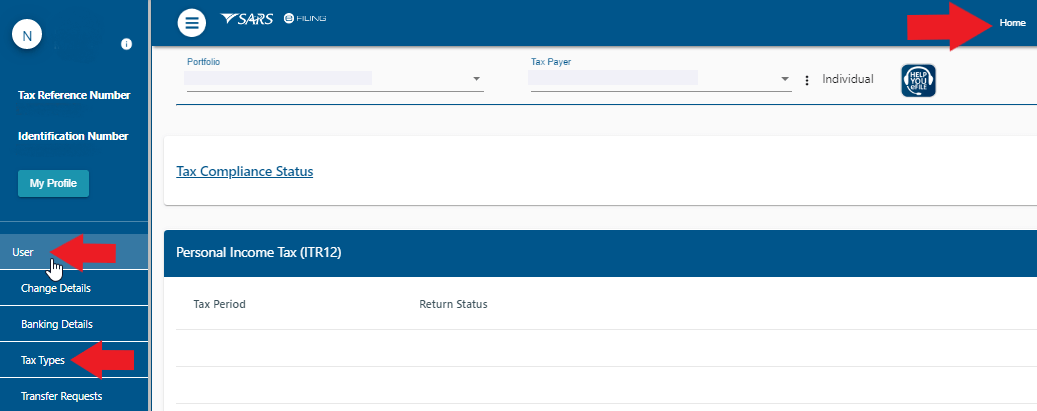Expand the Portfolio dropdown arrow
1037x411 pixels.
(476, 79)
